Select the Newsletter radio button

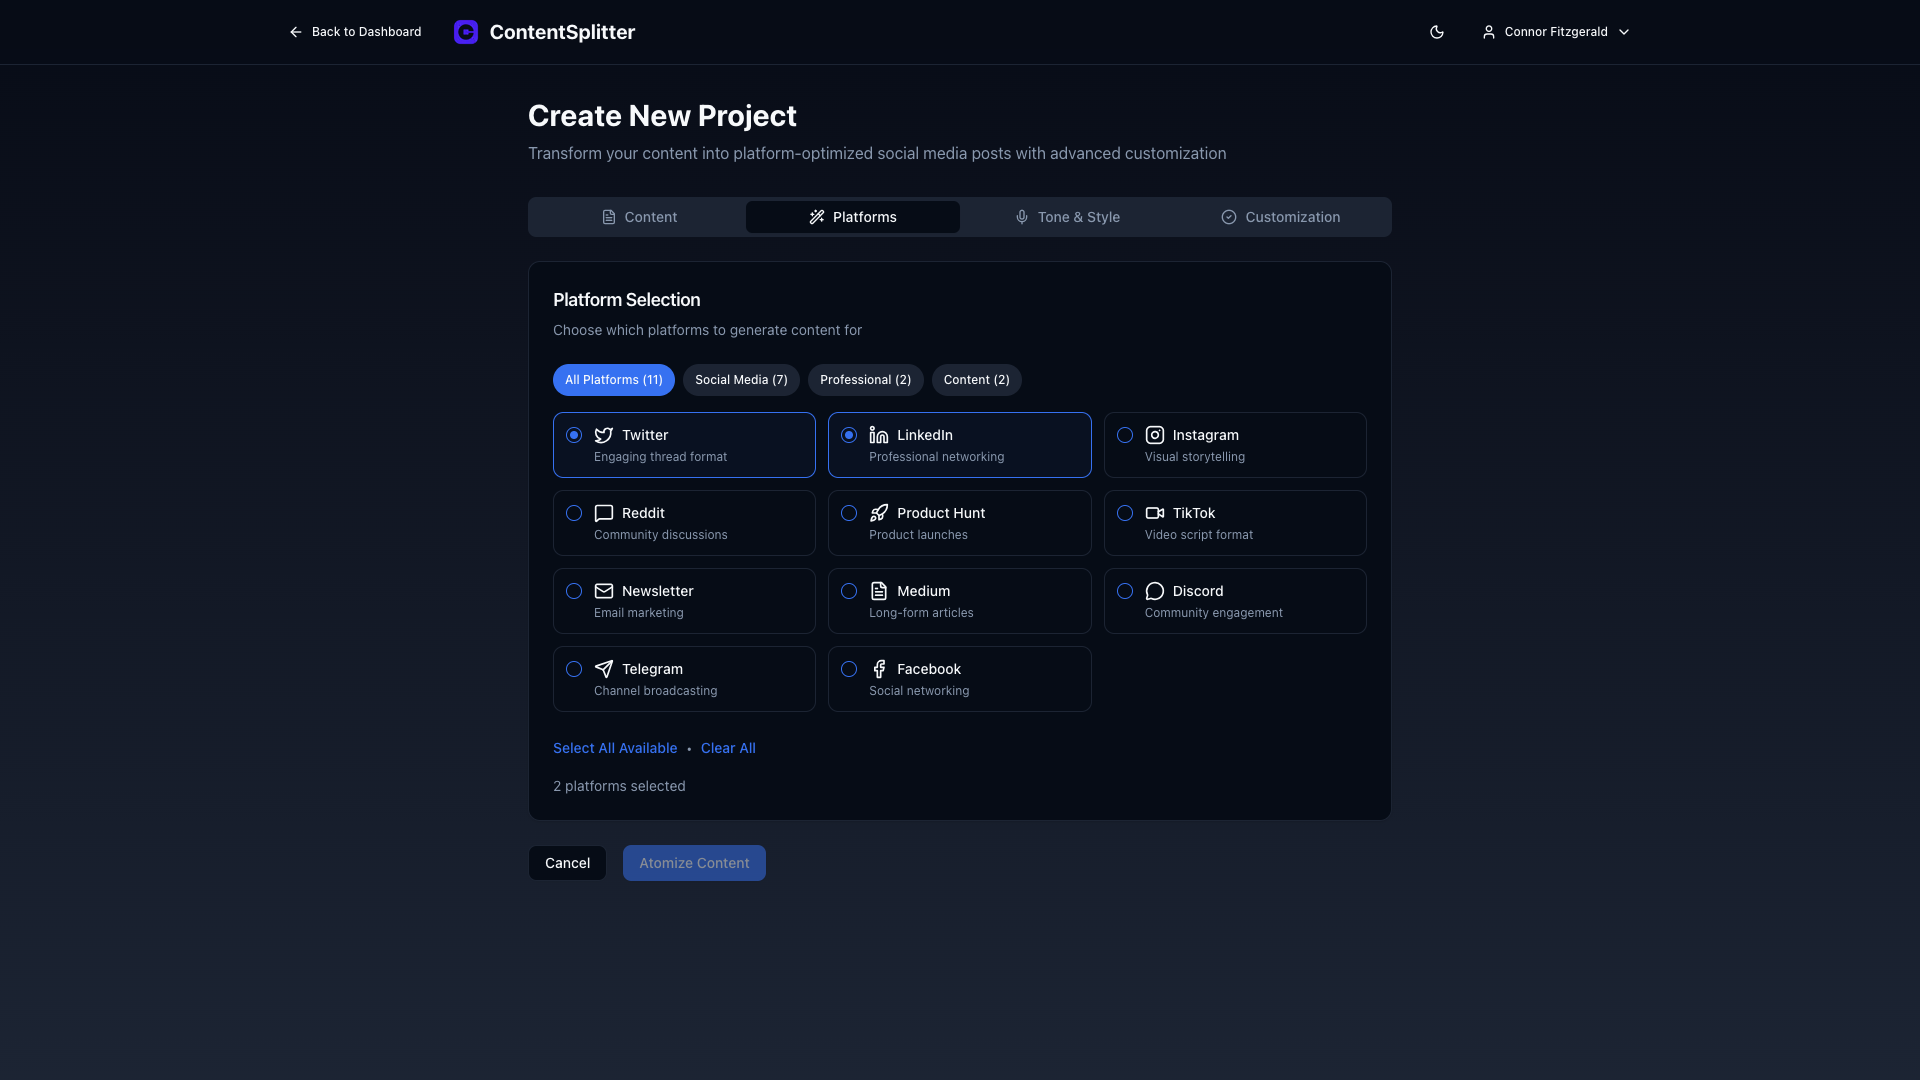click(574, 591)
